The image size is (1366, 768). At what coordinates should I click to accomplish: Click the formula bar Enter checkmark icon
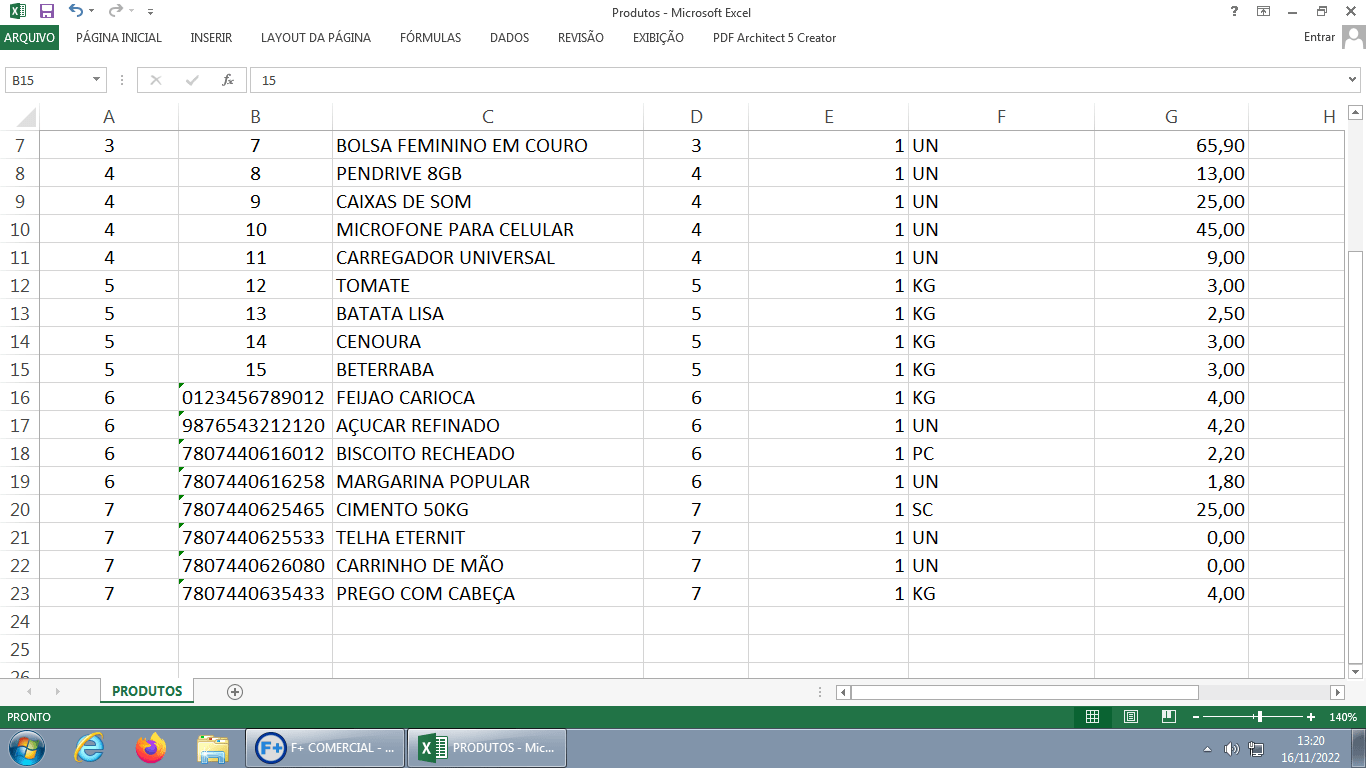point(192,80)
